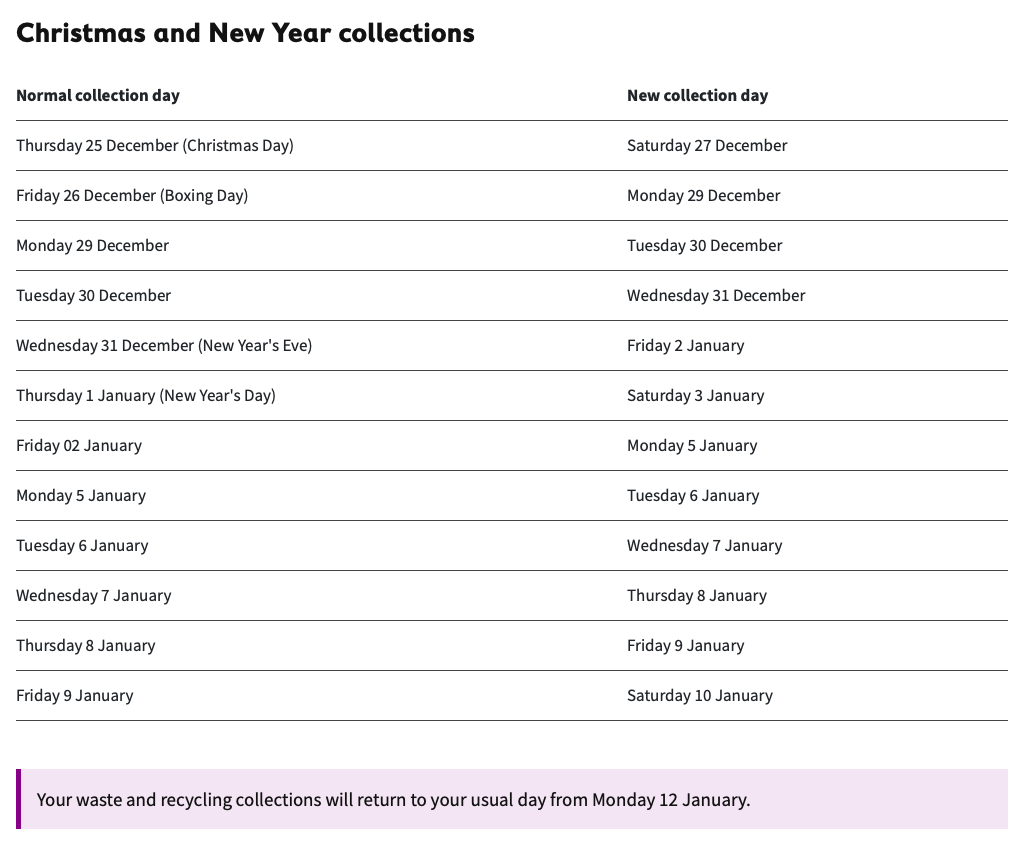Click the Saturday 10 January cell
The width and height of the screenshot is (1018, 842).
pos(699,696)
